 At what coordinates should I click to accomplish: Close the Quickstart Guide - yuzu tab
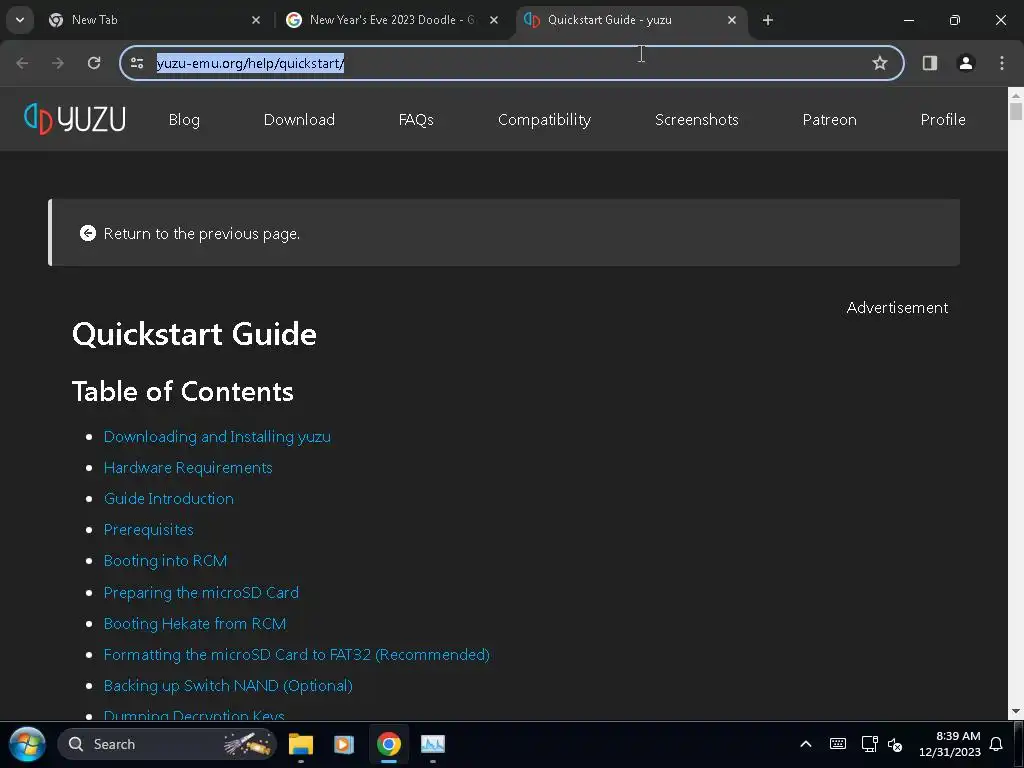point(732,20)
